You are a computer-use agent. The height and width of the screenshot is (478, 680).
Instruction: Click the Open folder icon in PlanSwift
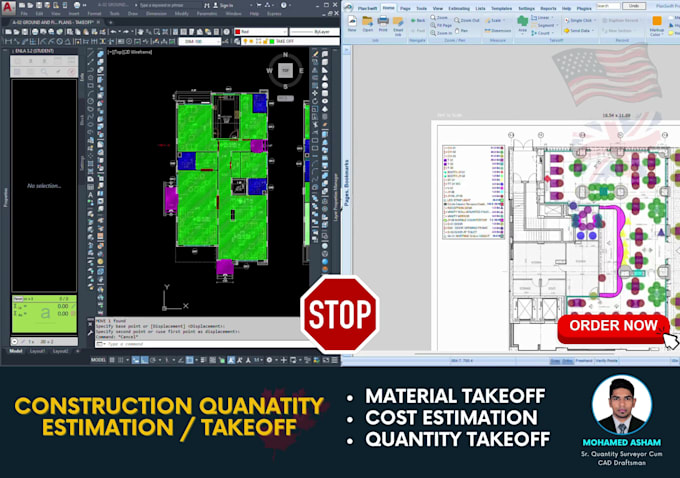(367, 23)
